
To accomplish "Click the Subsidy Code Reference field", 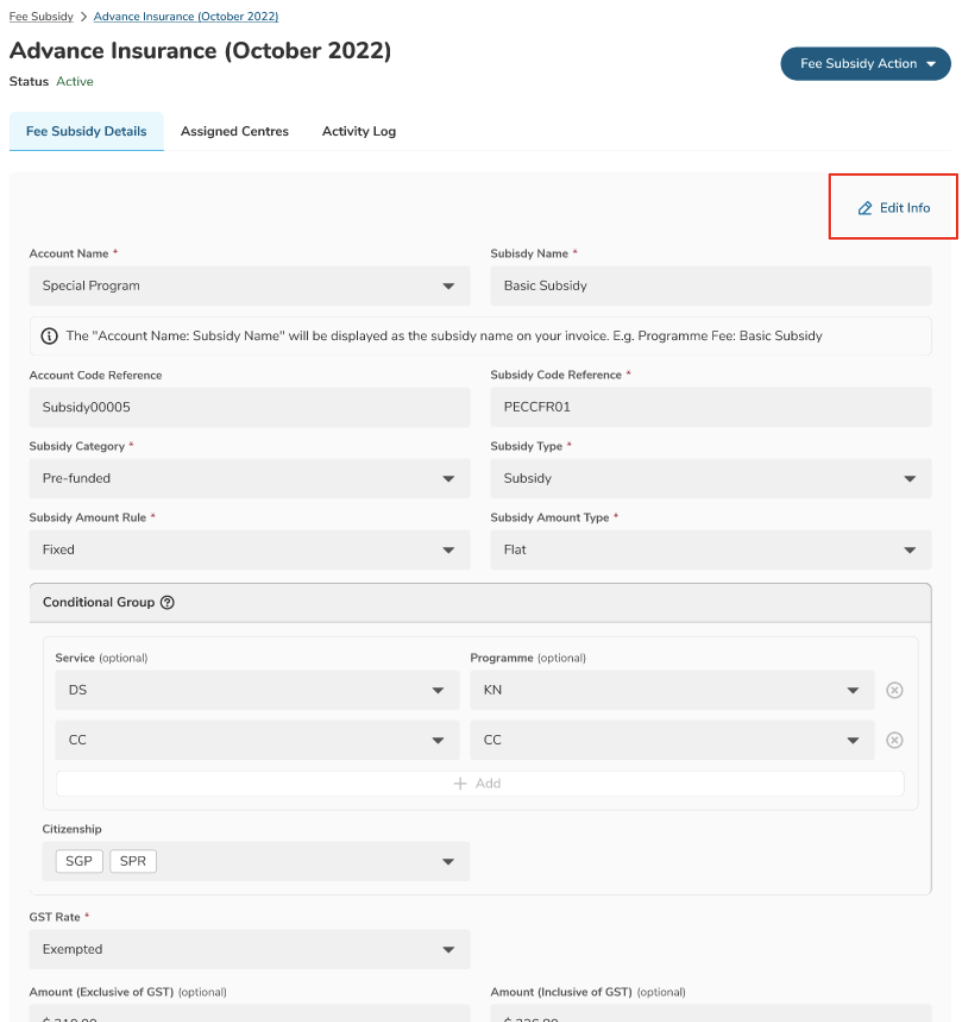I will pyautogui.click(x=710, y=408).
